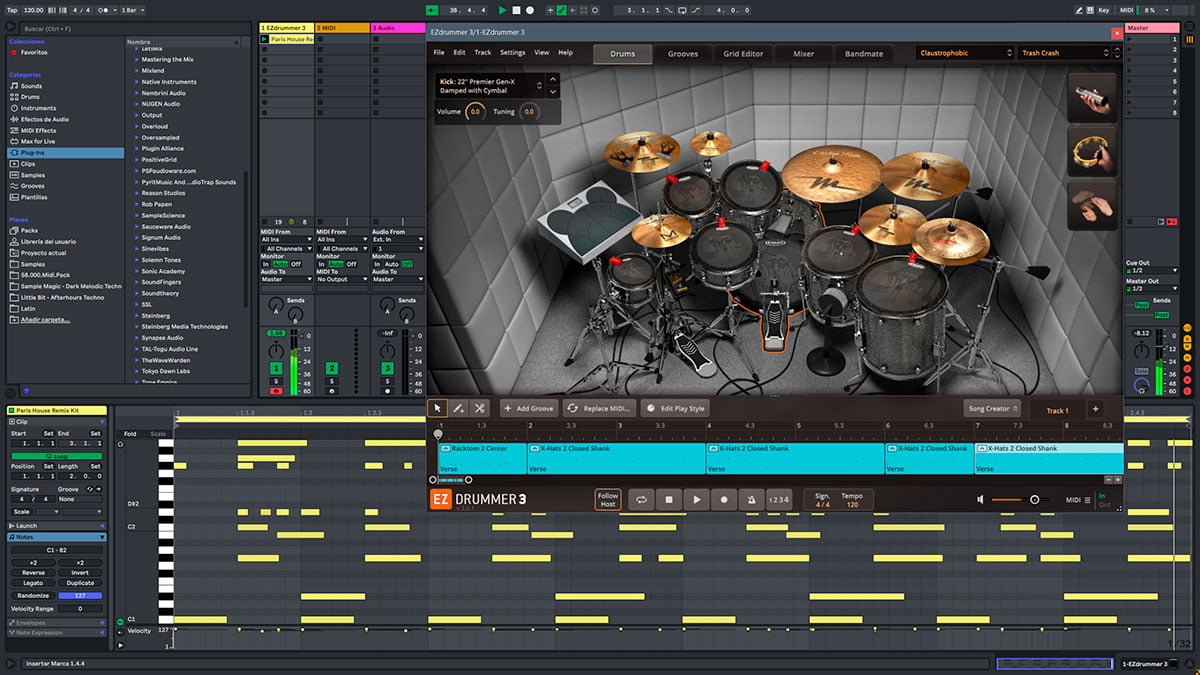Select the Racktom 2 Center verse block
This screenshot has width=1200, height=675.
click(483, 459)
